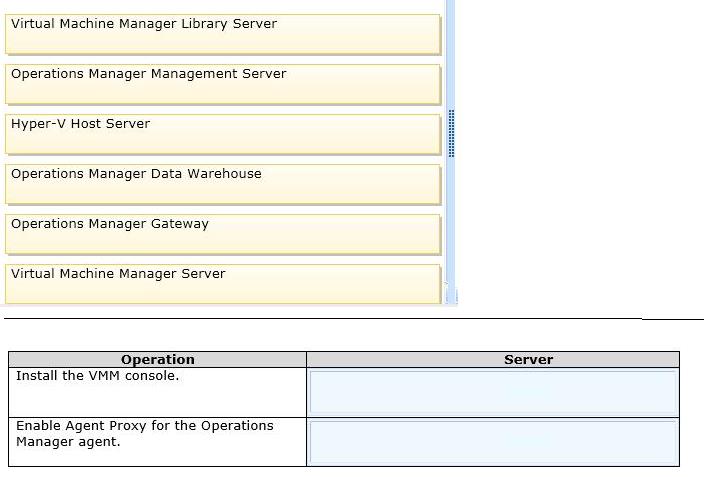Click the Server field beside Install the VMM console
This screenshot has height=477, width=704.
[x=493, y=392]
